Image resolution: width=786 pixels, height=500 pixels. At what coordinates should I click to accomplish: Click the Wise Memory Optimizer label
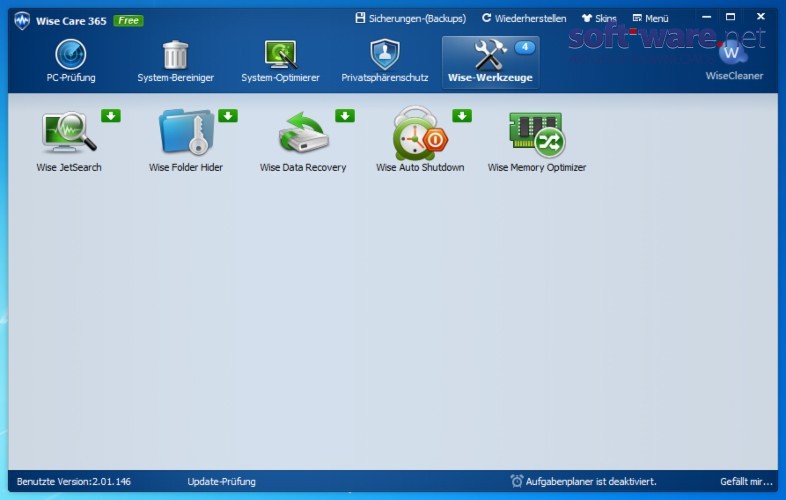(x=537, y=168)
